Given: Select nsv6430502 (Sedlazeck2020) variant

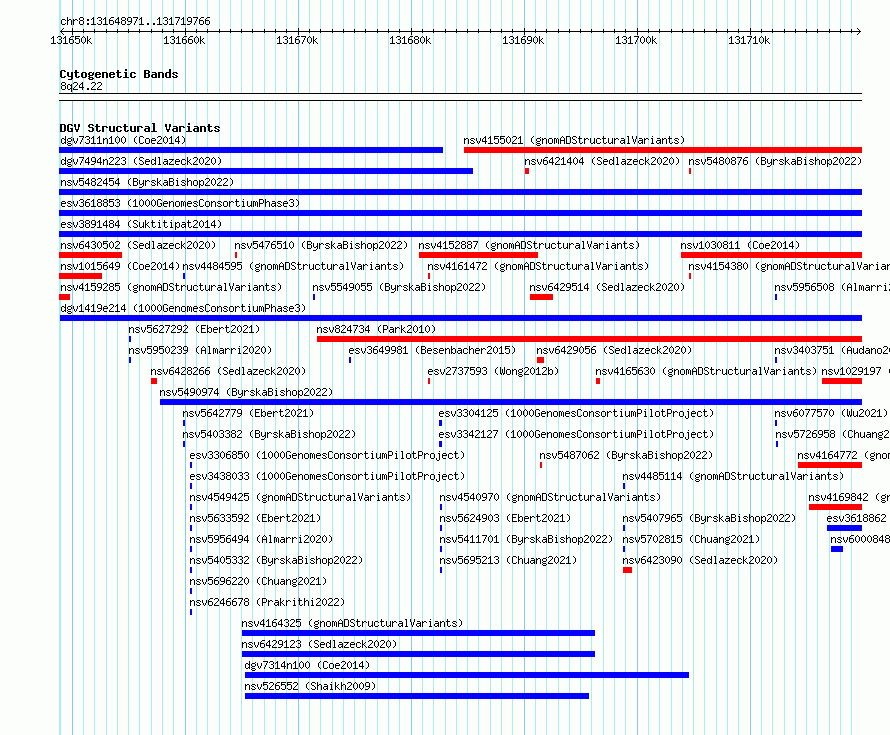Looking at the screenshot, I should click(x=138, y=245).
